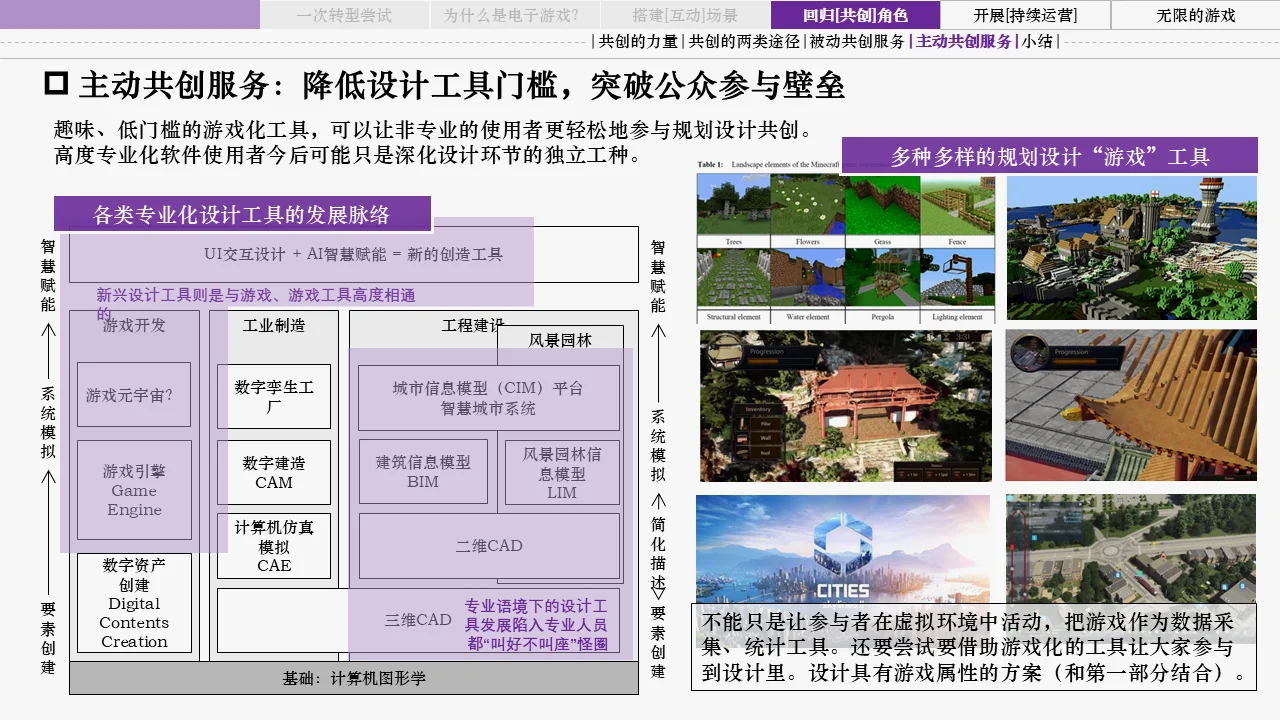Click the 基础：计算机图形学 base bar
1280x720 pixels.
354,678
